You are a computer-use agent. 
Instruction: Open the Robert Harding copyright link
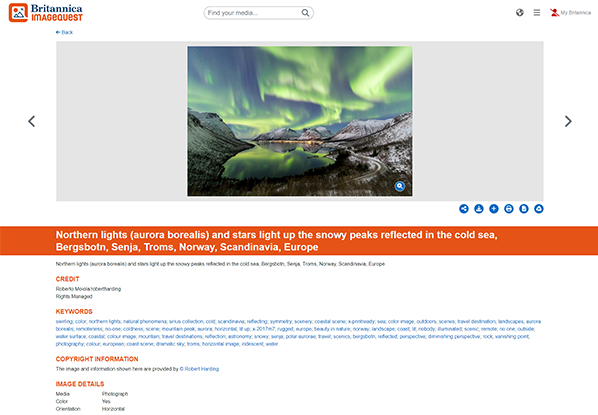pos(199,369)
